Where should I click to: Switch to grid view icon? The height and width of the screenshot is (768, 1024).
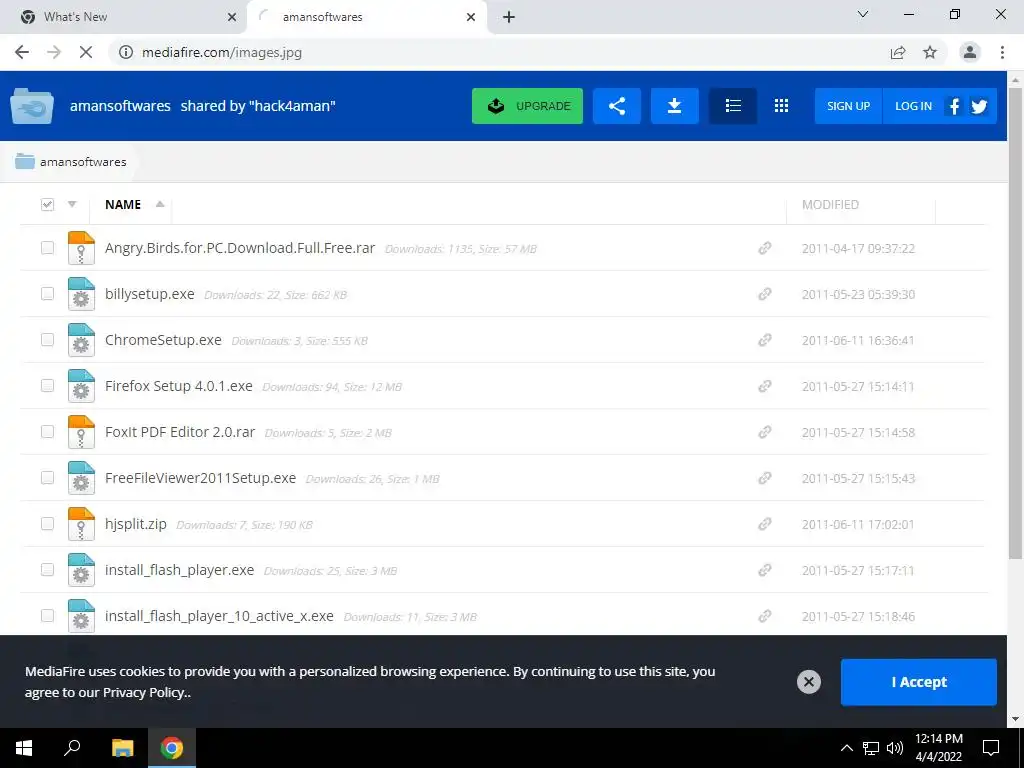tap(781, 106)
